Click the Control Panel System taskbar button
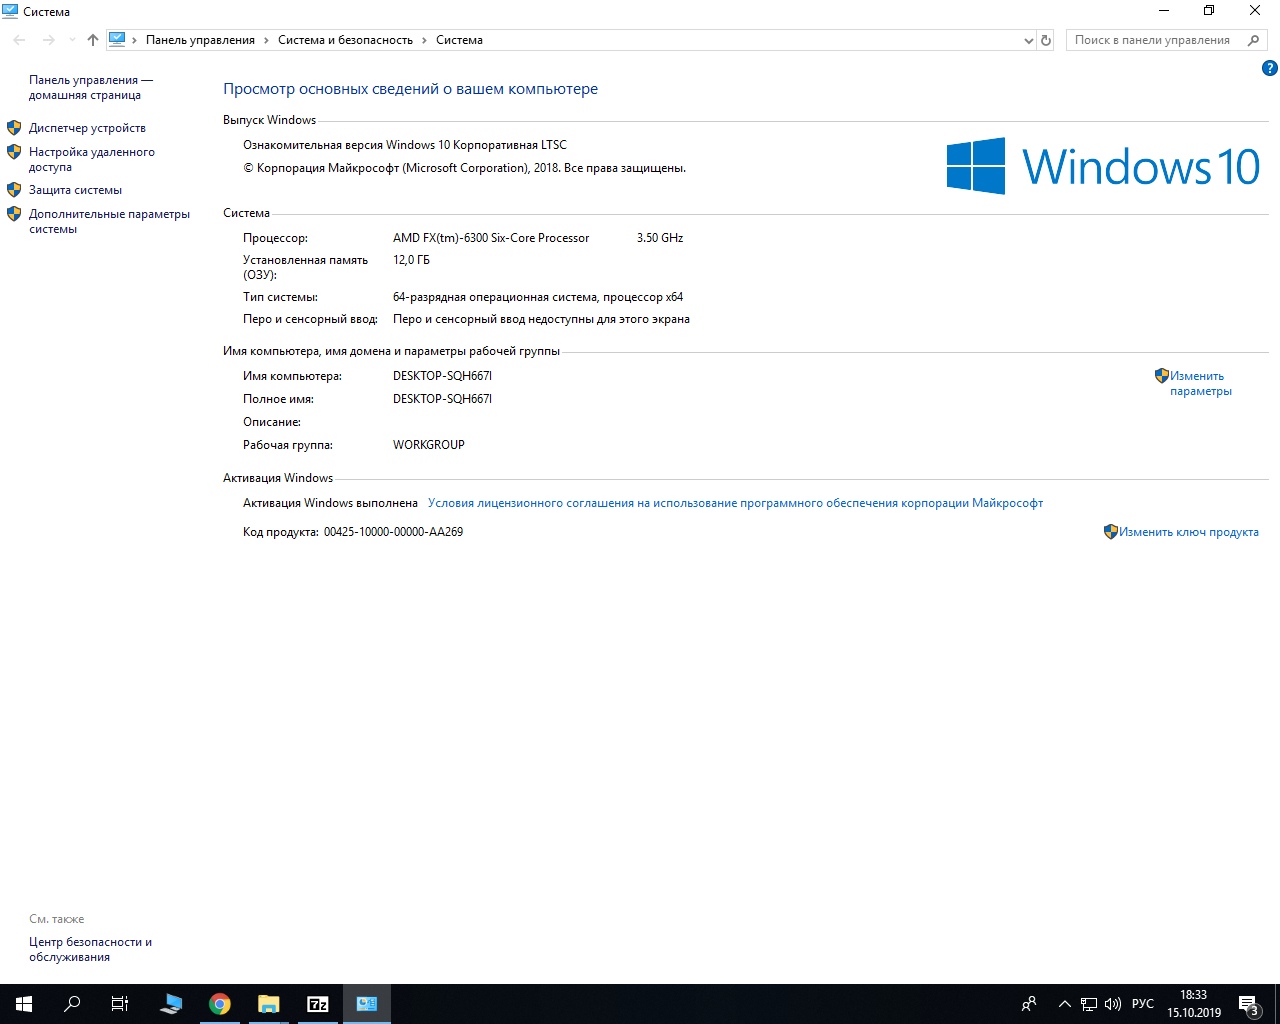Screen dimensions: 1280x1024 pyautogui.click(x=367, y=1004)
